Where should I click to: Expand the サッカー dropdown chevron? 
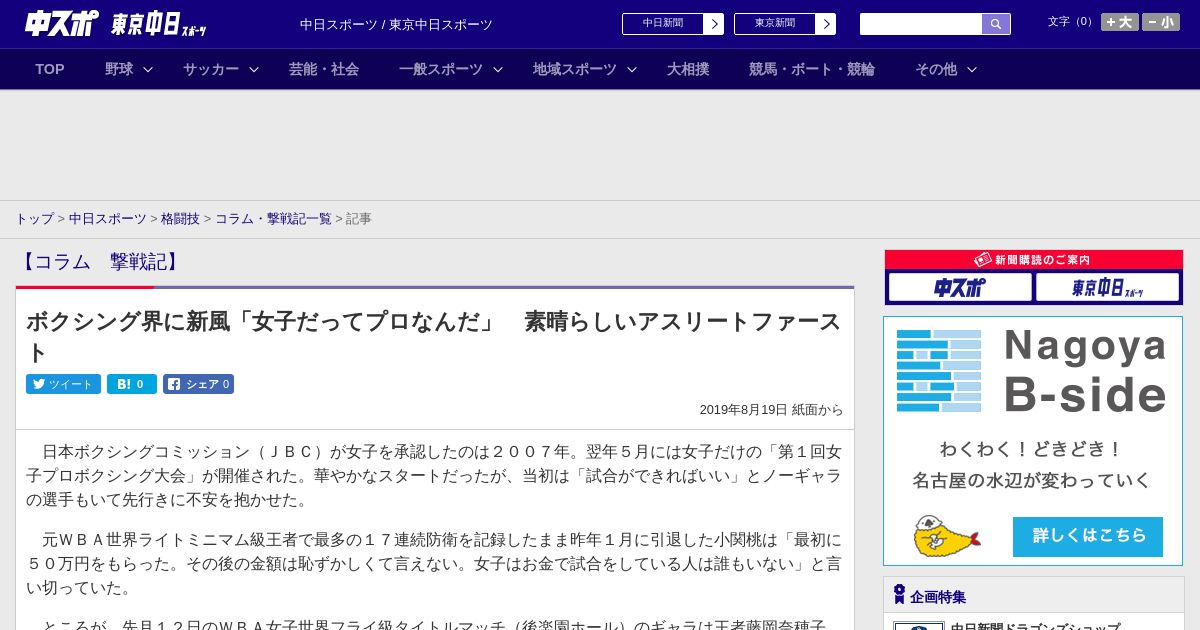pyautogui.click(x=254, y=69)
